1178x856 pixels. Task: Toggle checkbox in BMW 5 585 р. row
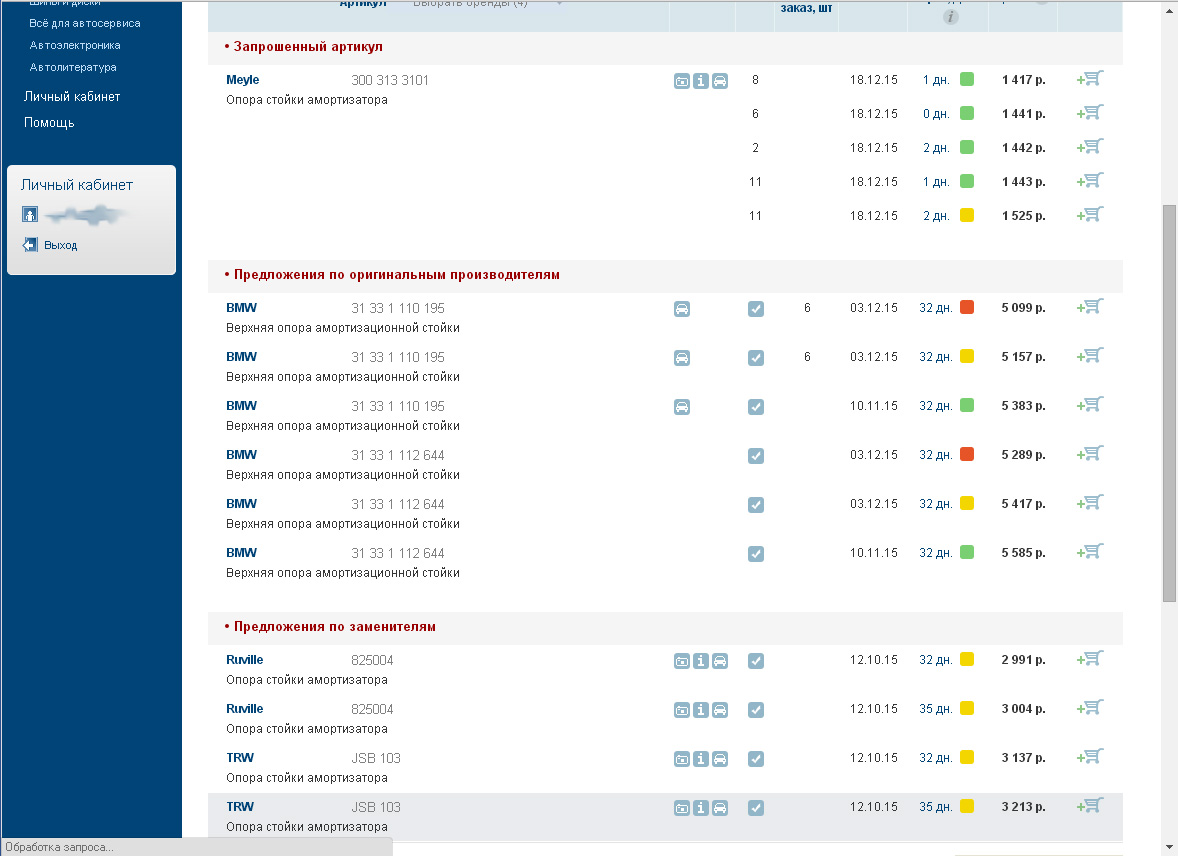(756, 554)
